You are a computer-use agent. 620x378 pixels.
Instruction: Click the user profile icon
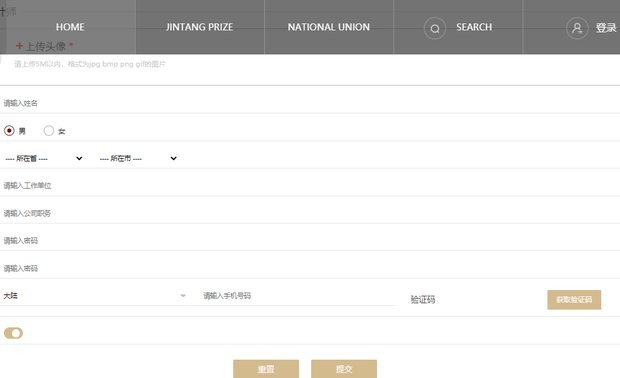[x=577, y=28]
